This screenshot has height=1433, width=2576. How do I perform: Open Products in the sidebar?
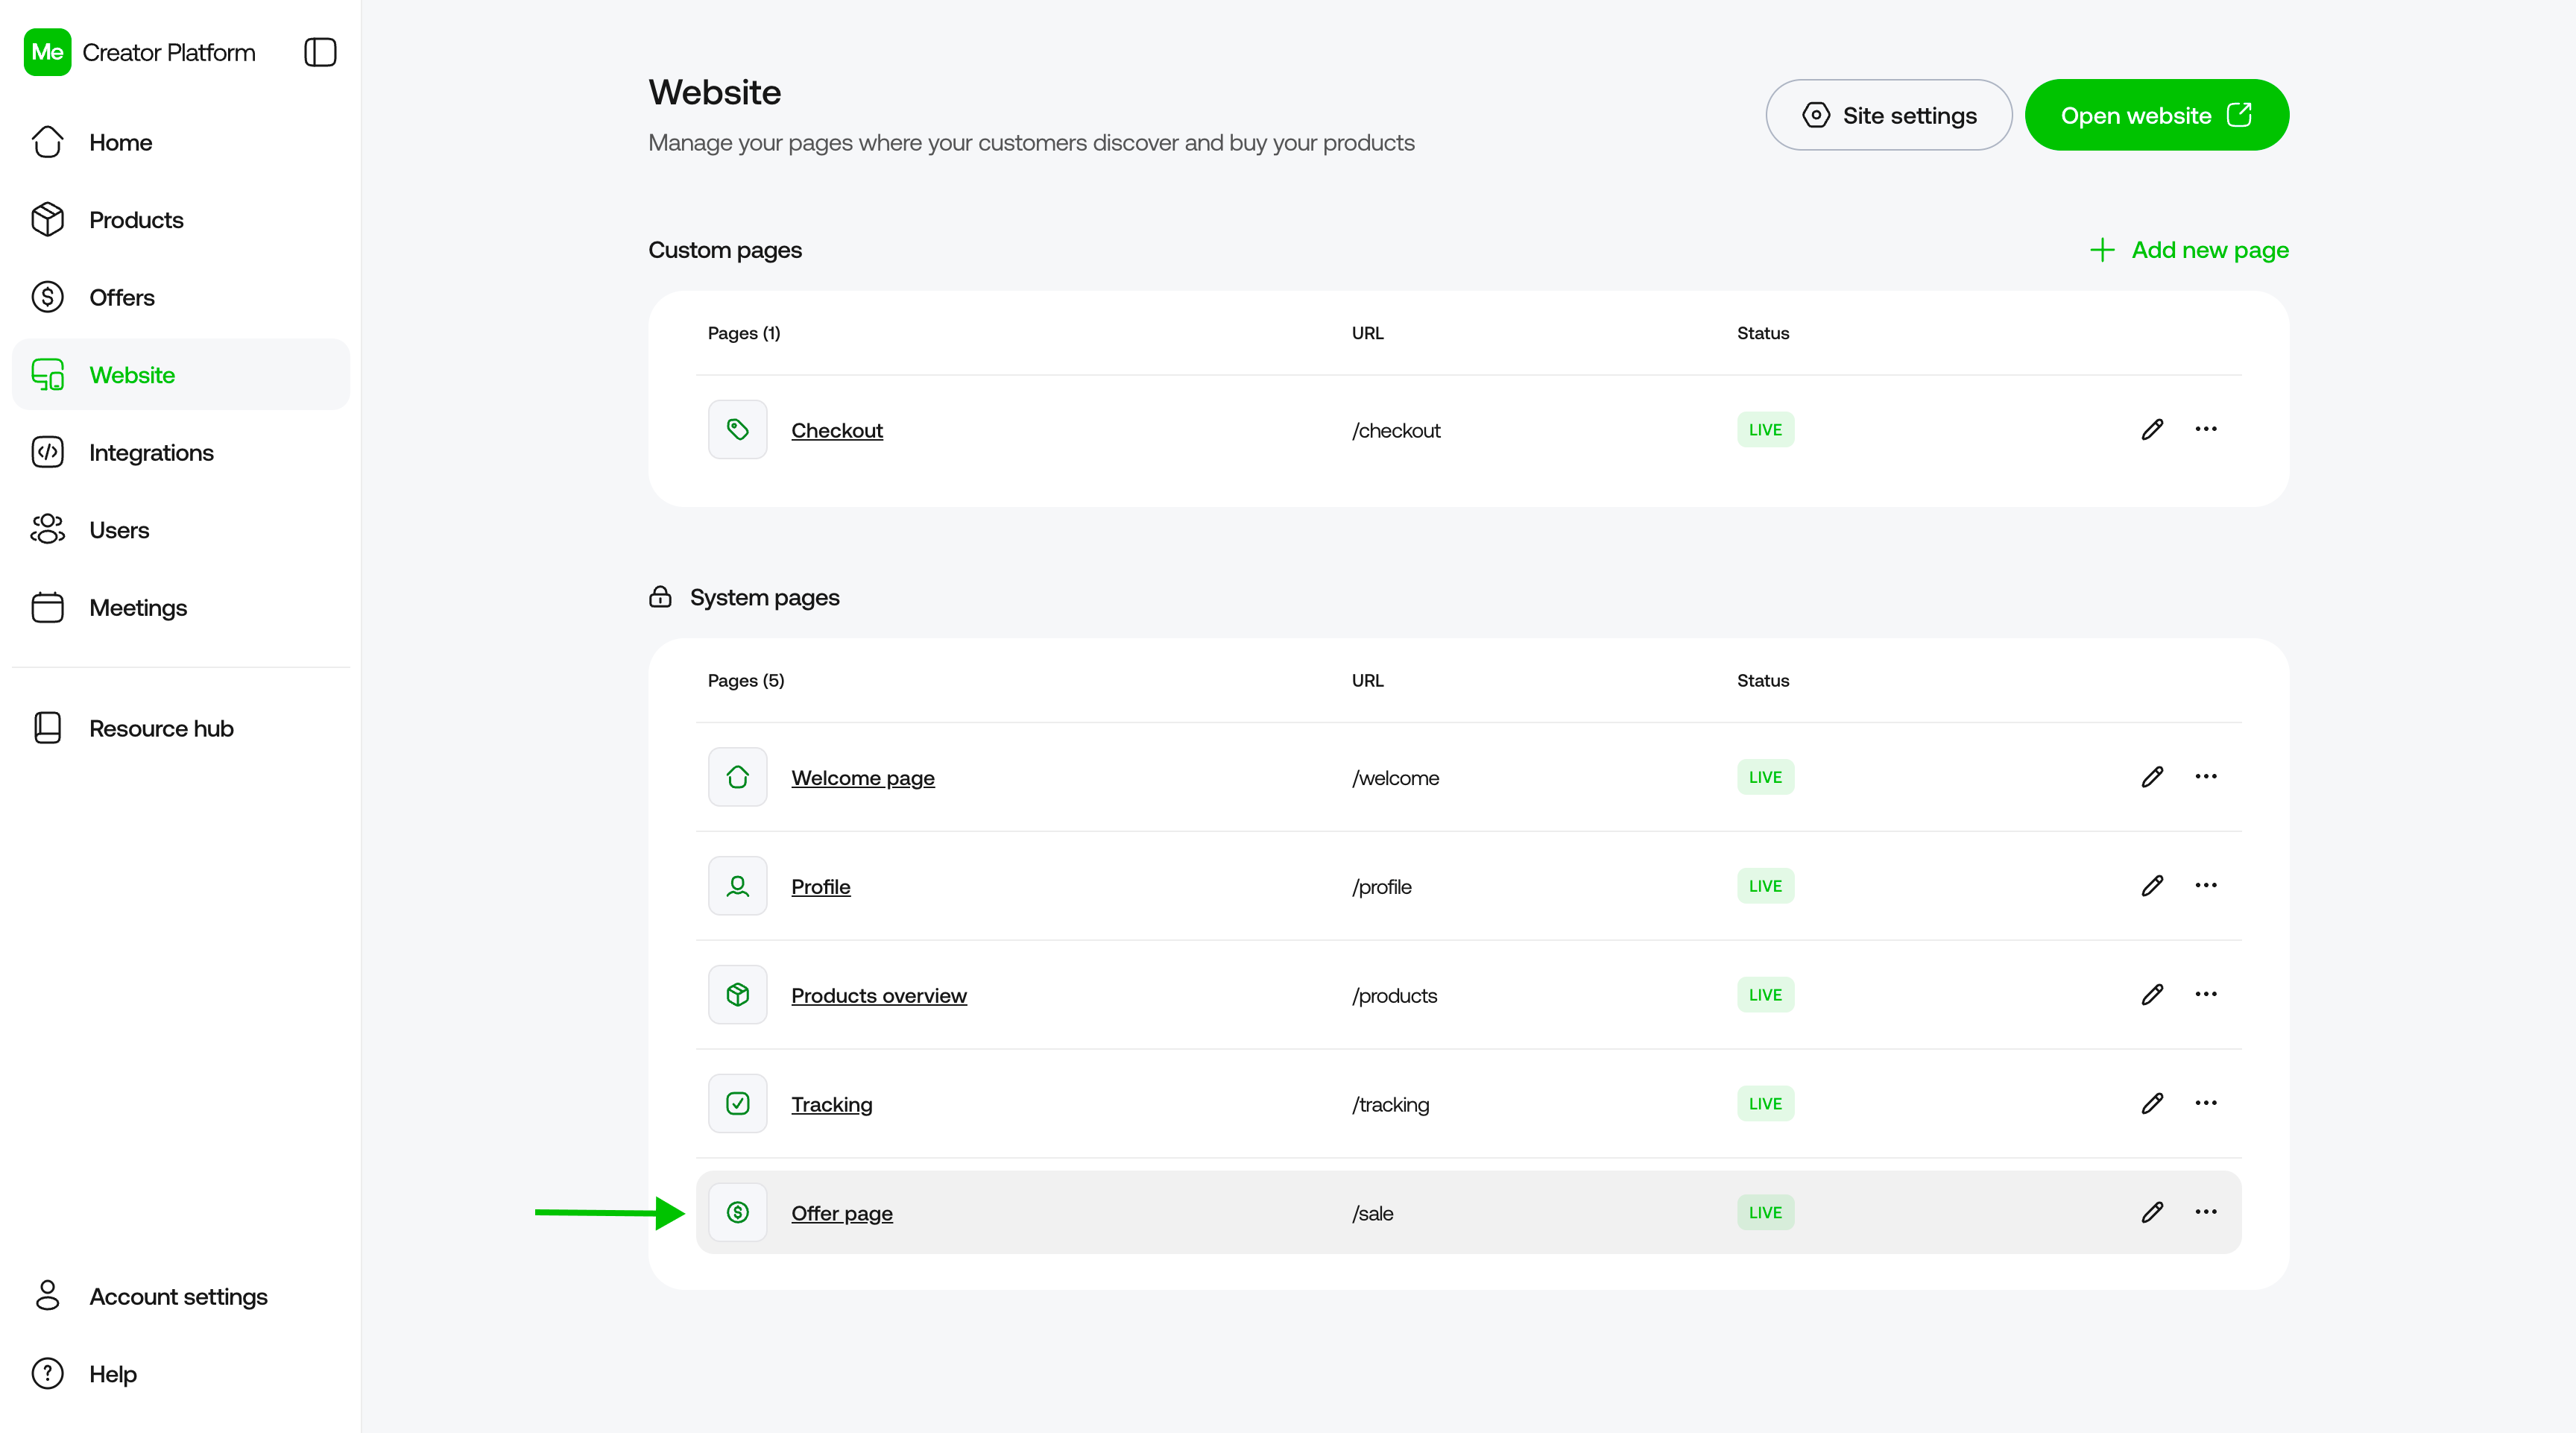click(x=181, y=220)
